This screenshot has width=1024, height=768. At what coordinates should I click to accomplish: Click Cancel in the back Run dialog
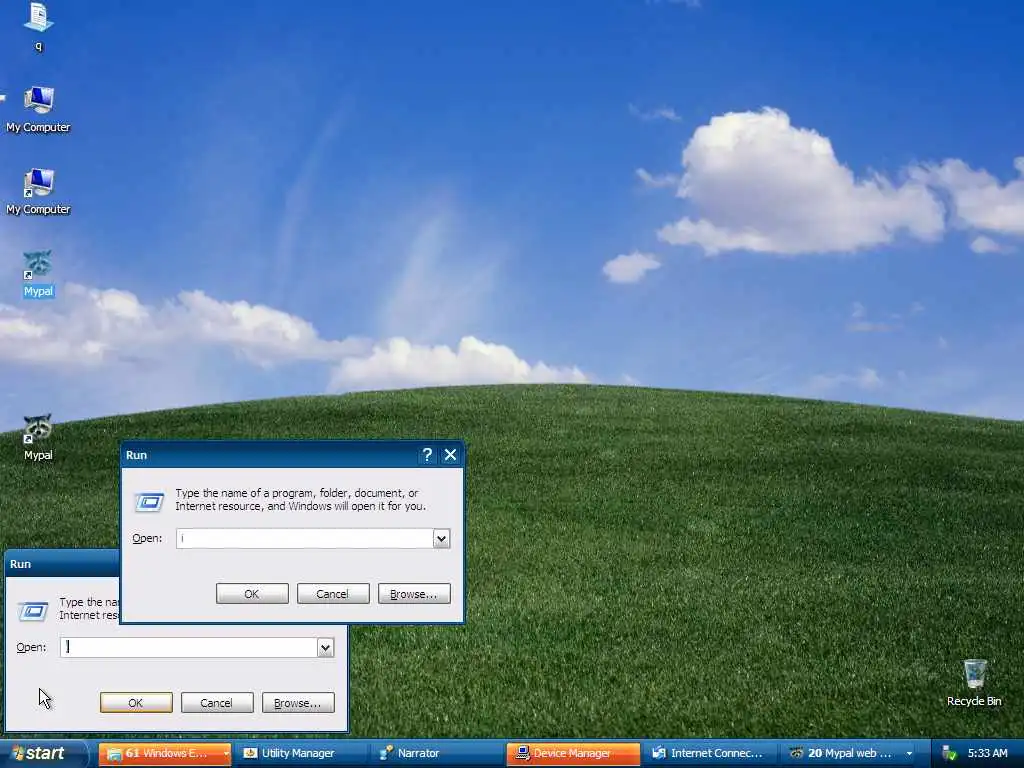click(x=217, y=703)
